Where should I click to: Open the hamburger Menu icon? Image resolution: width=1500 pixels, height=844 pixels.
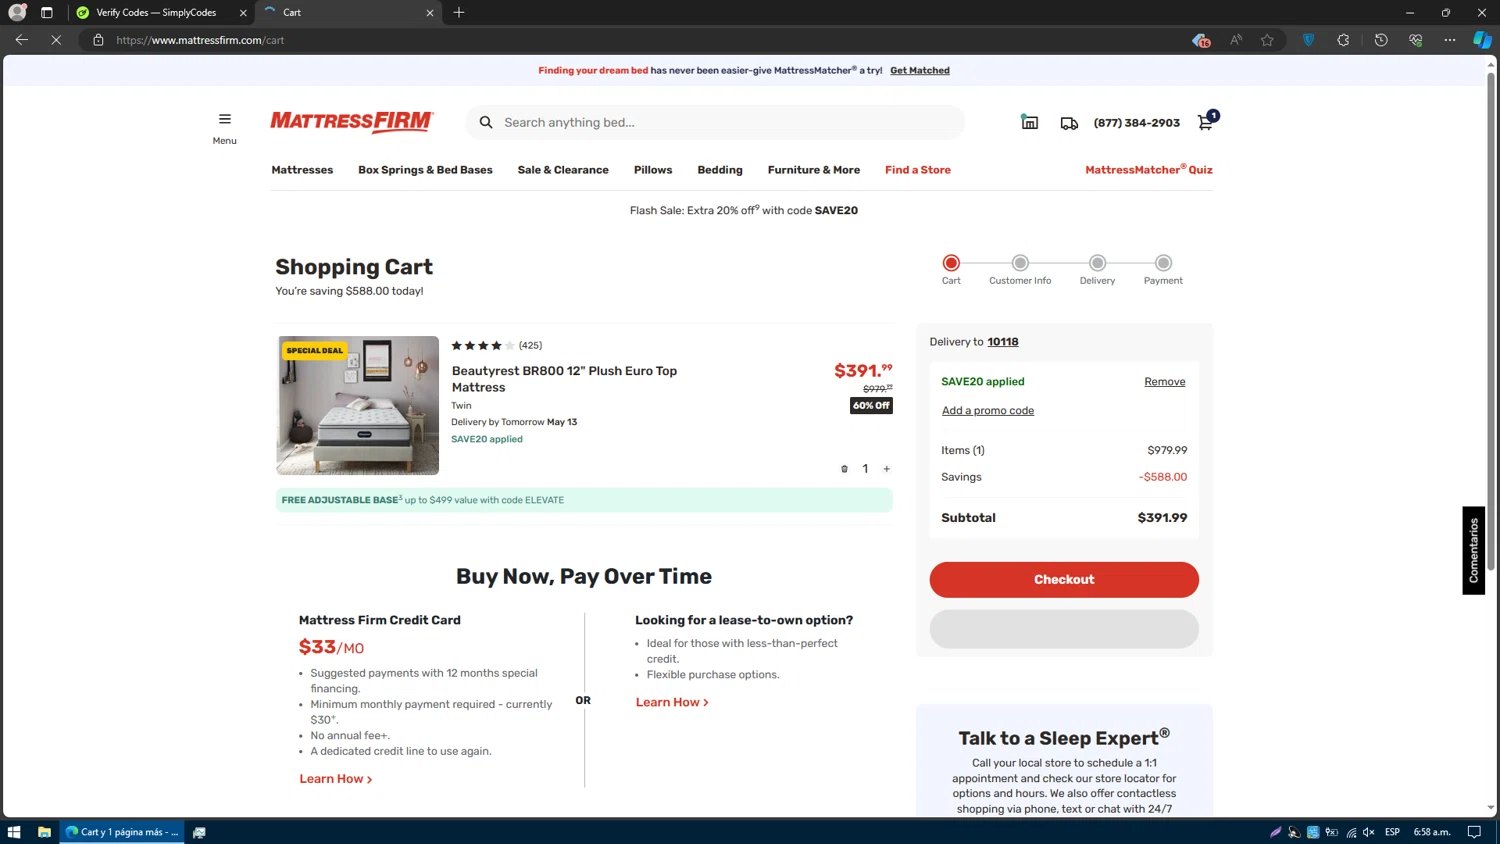[224, 119]
